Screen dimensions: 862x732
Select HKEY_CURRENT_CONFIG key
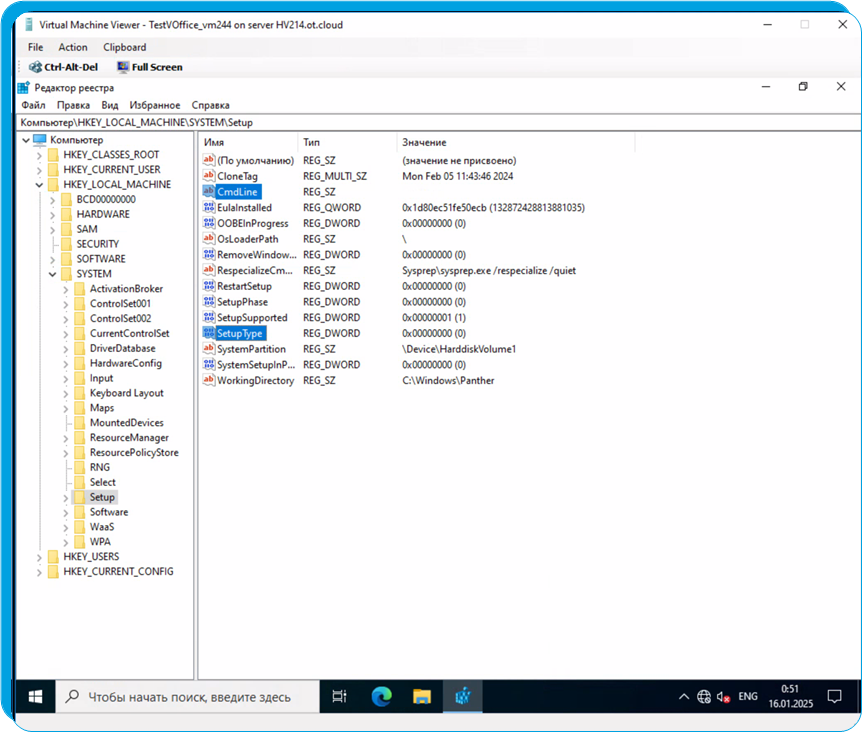point(118,572)
